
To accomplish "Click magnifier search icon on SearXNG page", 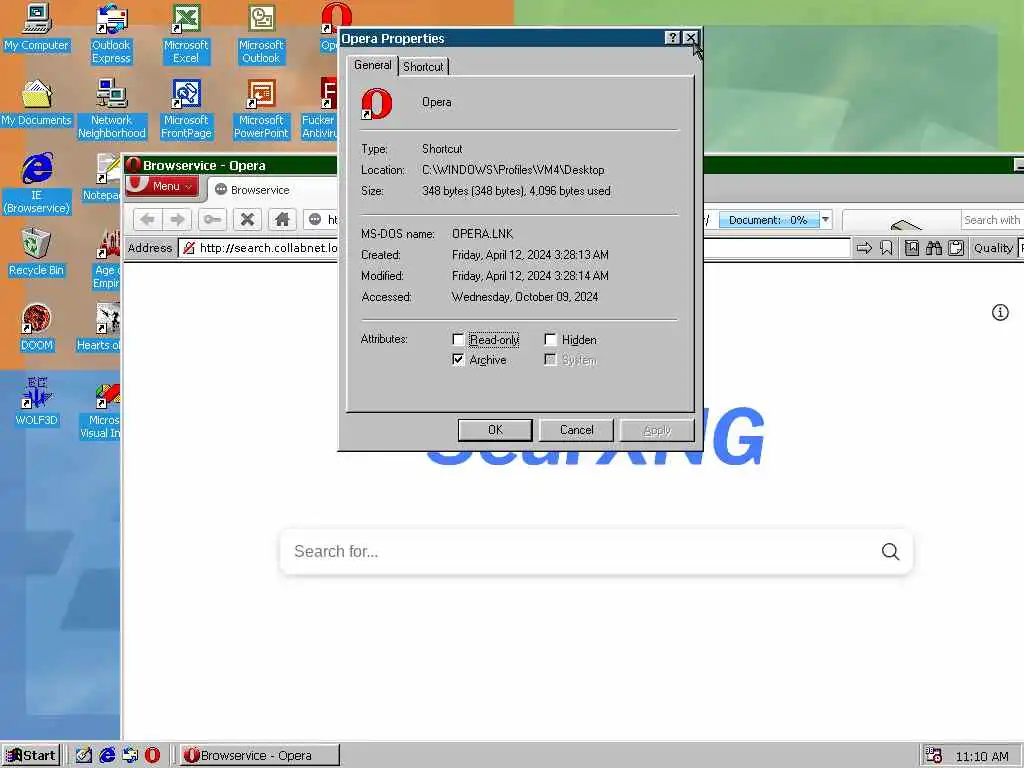I will coord(890,552).
